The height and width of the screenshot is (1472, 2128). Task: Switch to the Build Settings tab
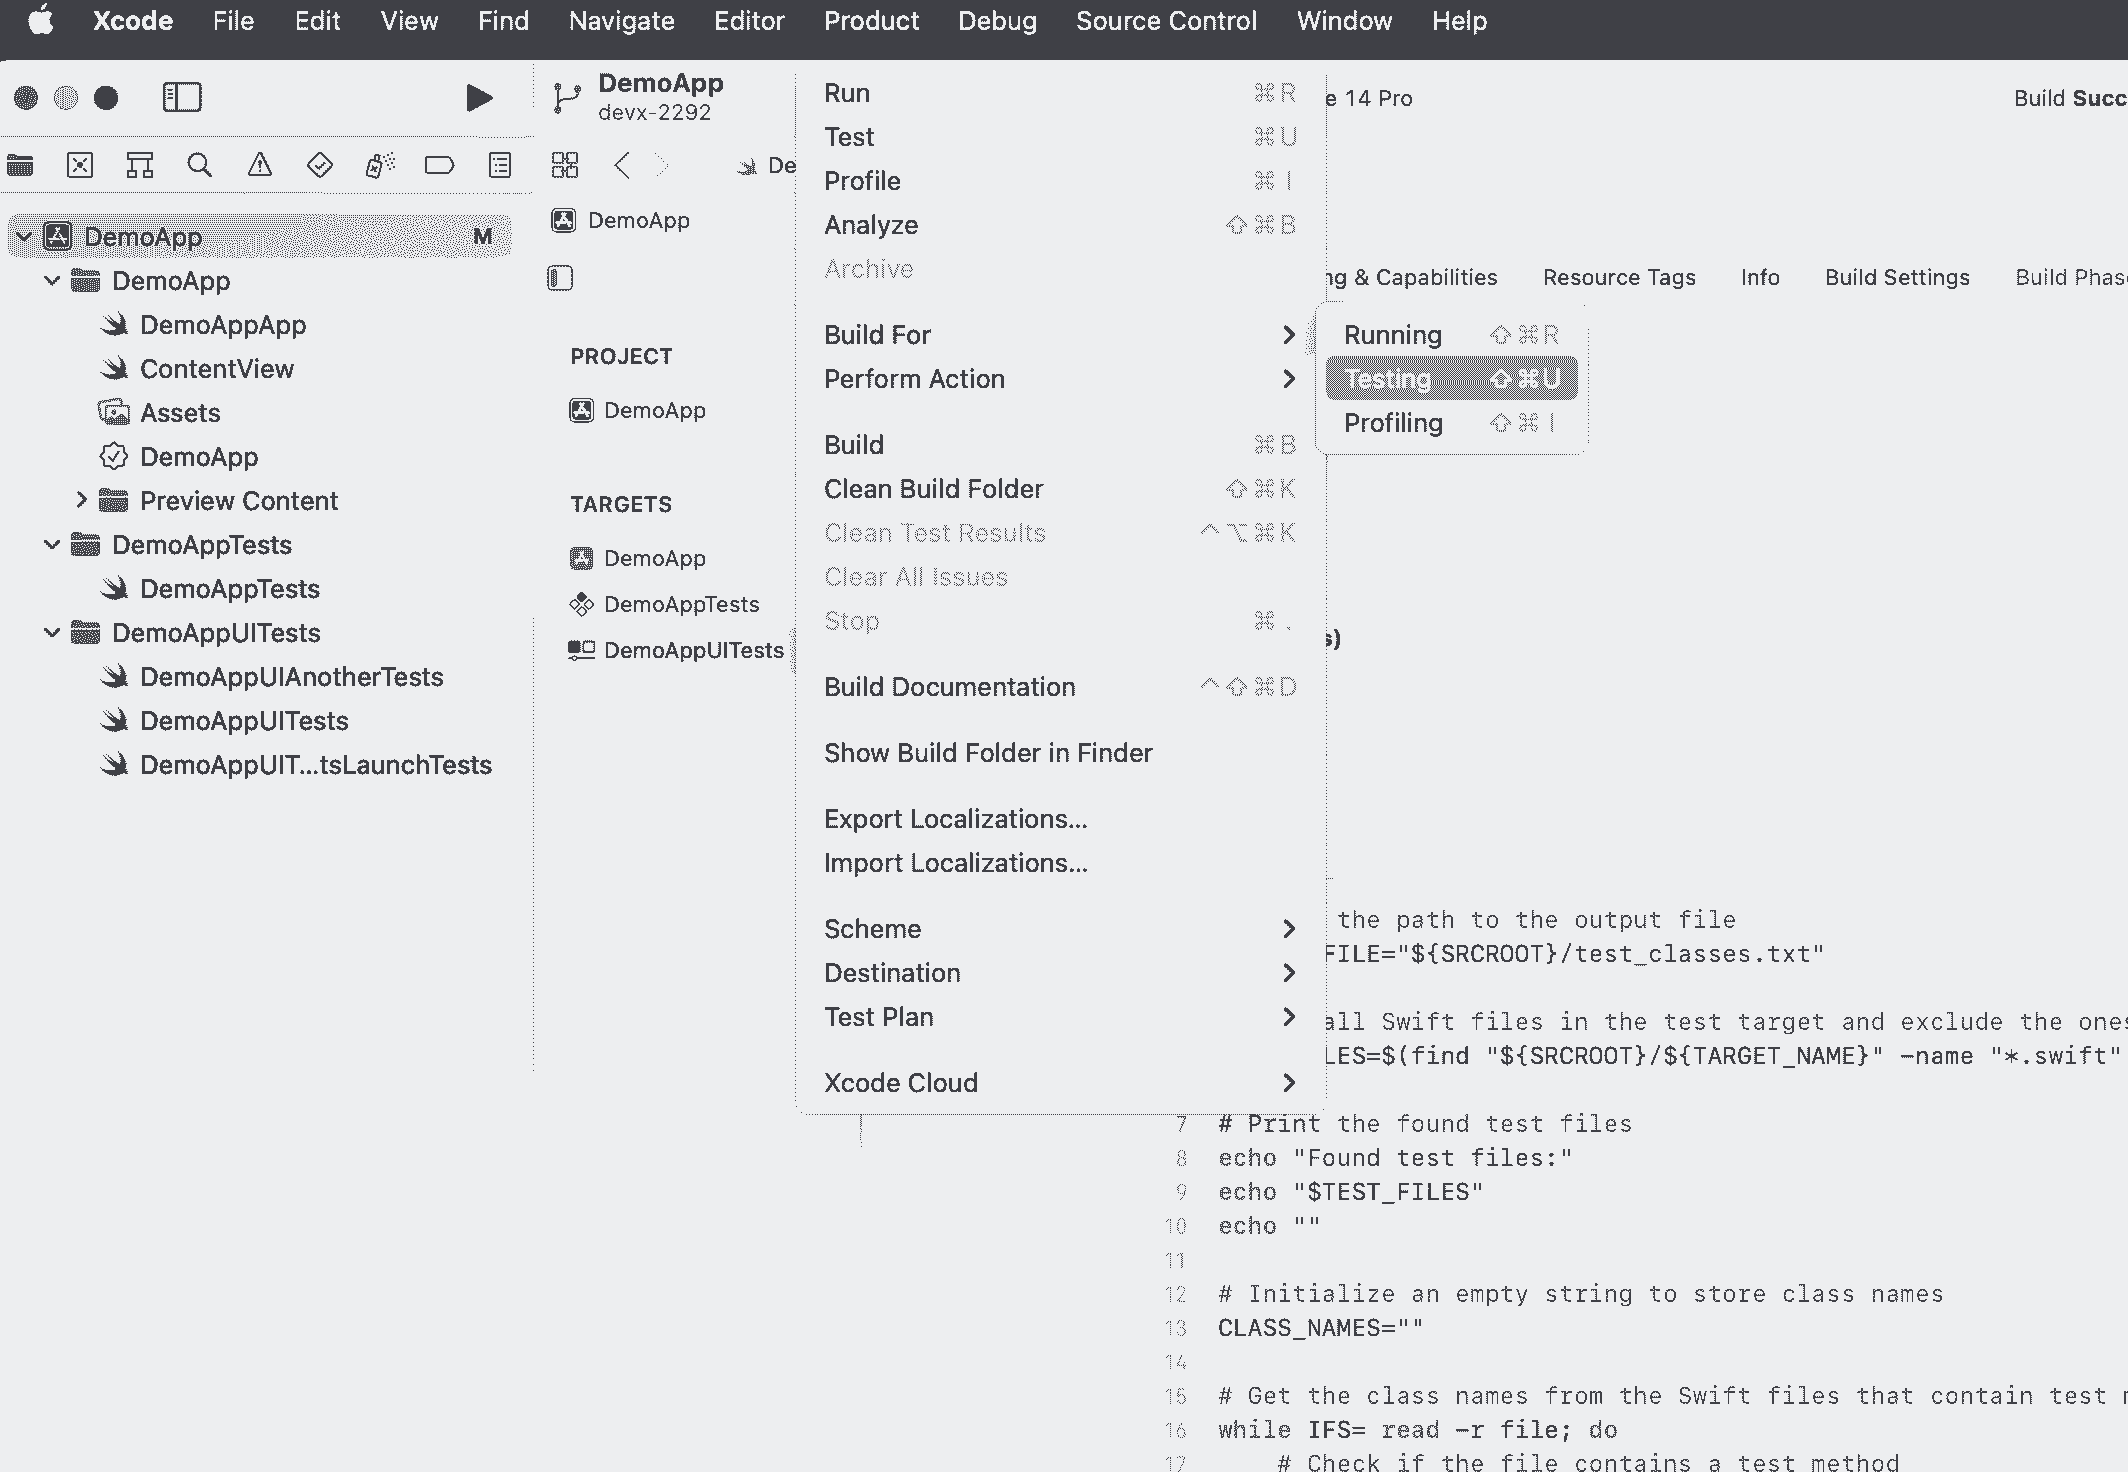click(1896, 278)
